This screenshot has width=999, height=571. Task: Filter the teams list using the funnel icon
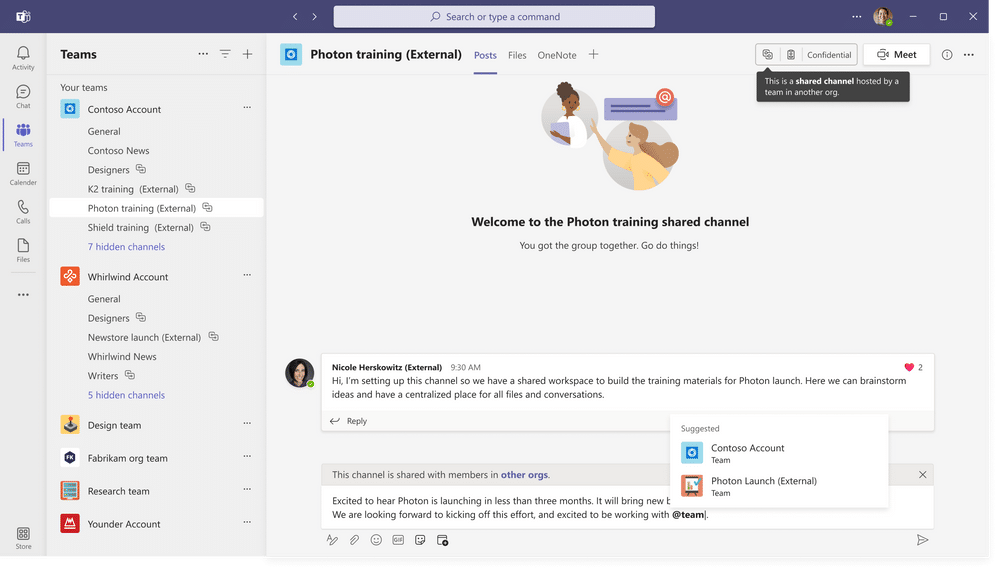(x=225, y=54)
